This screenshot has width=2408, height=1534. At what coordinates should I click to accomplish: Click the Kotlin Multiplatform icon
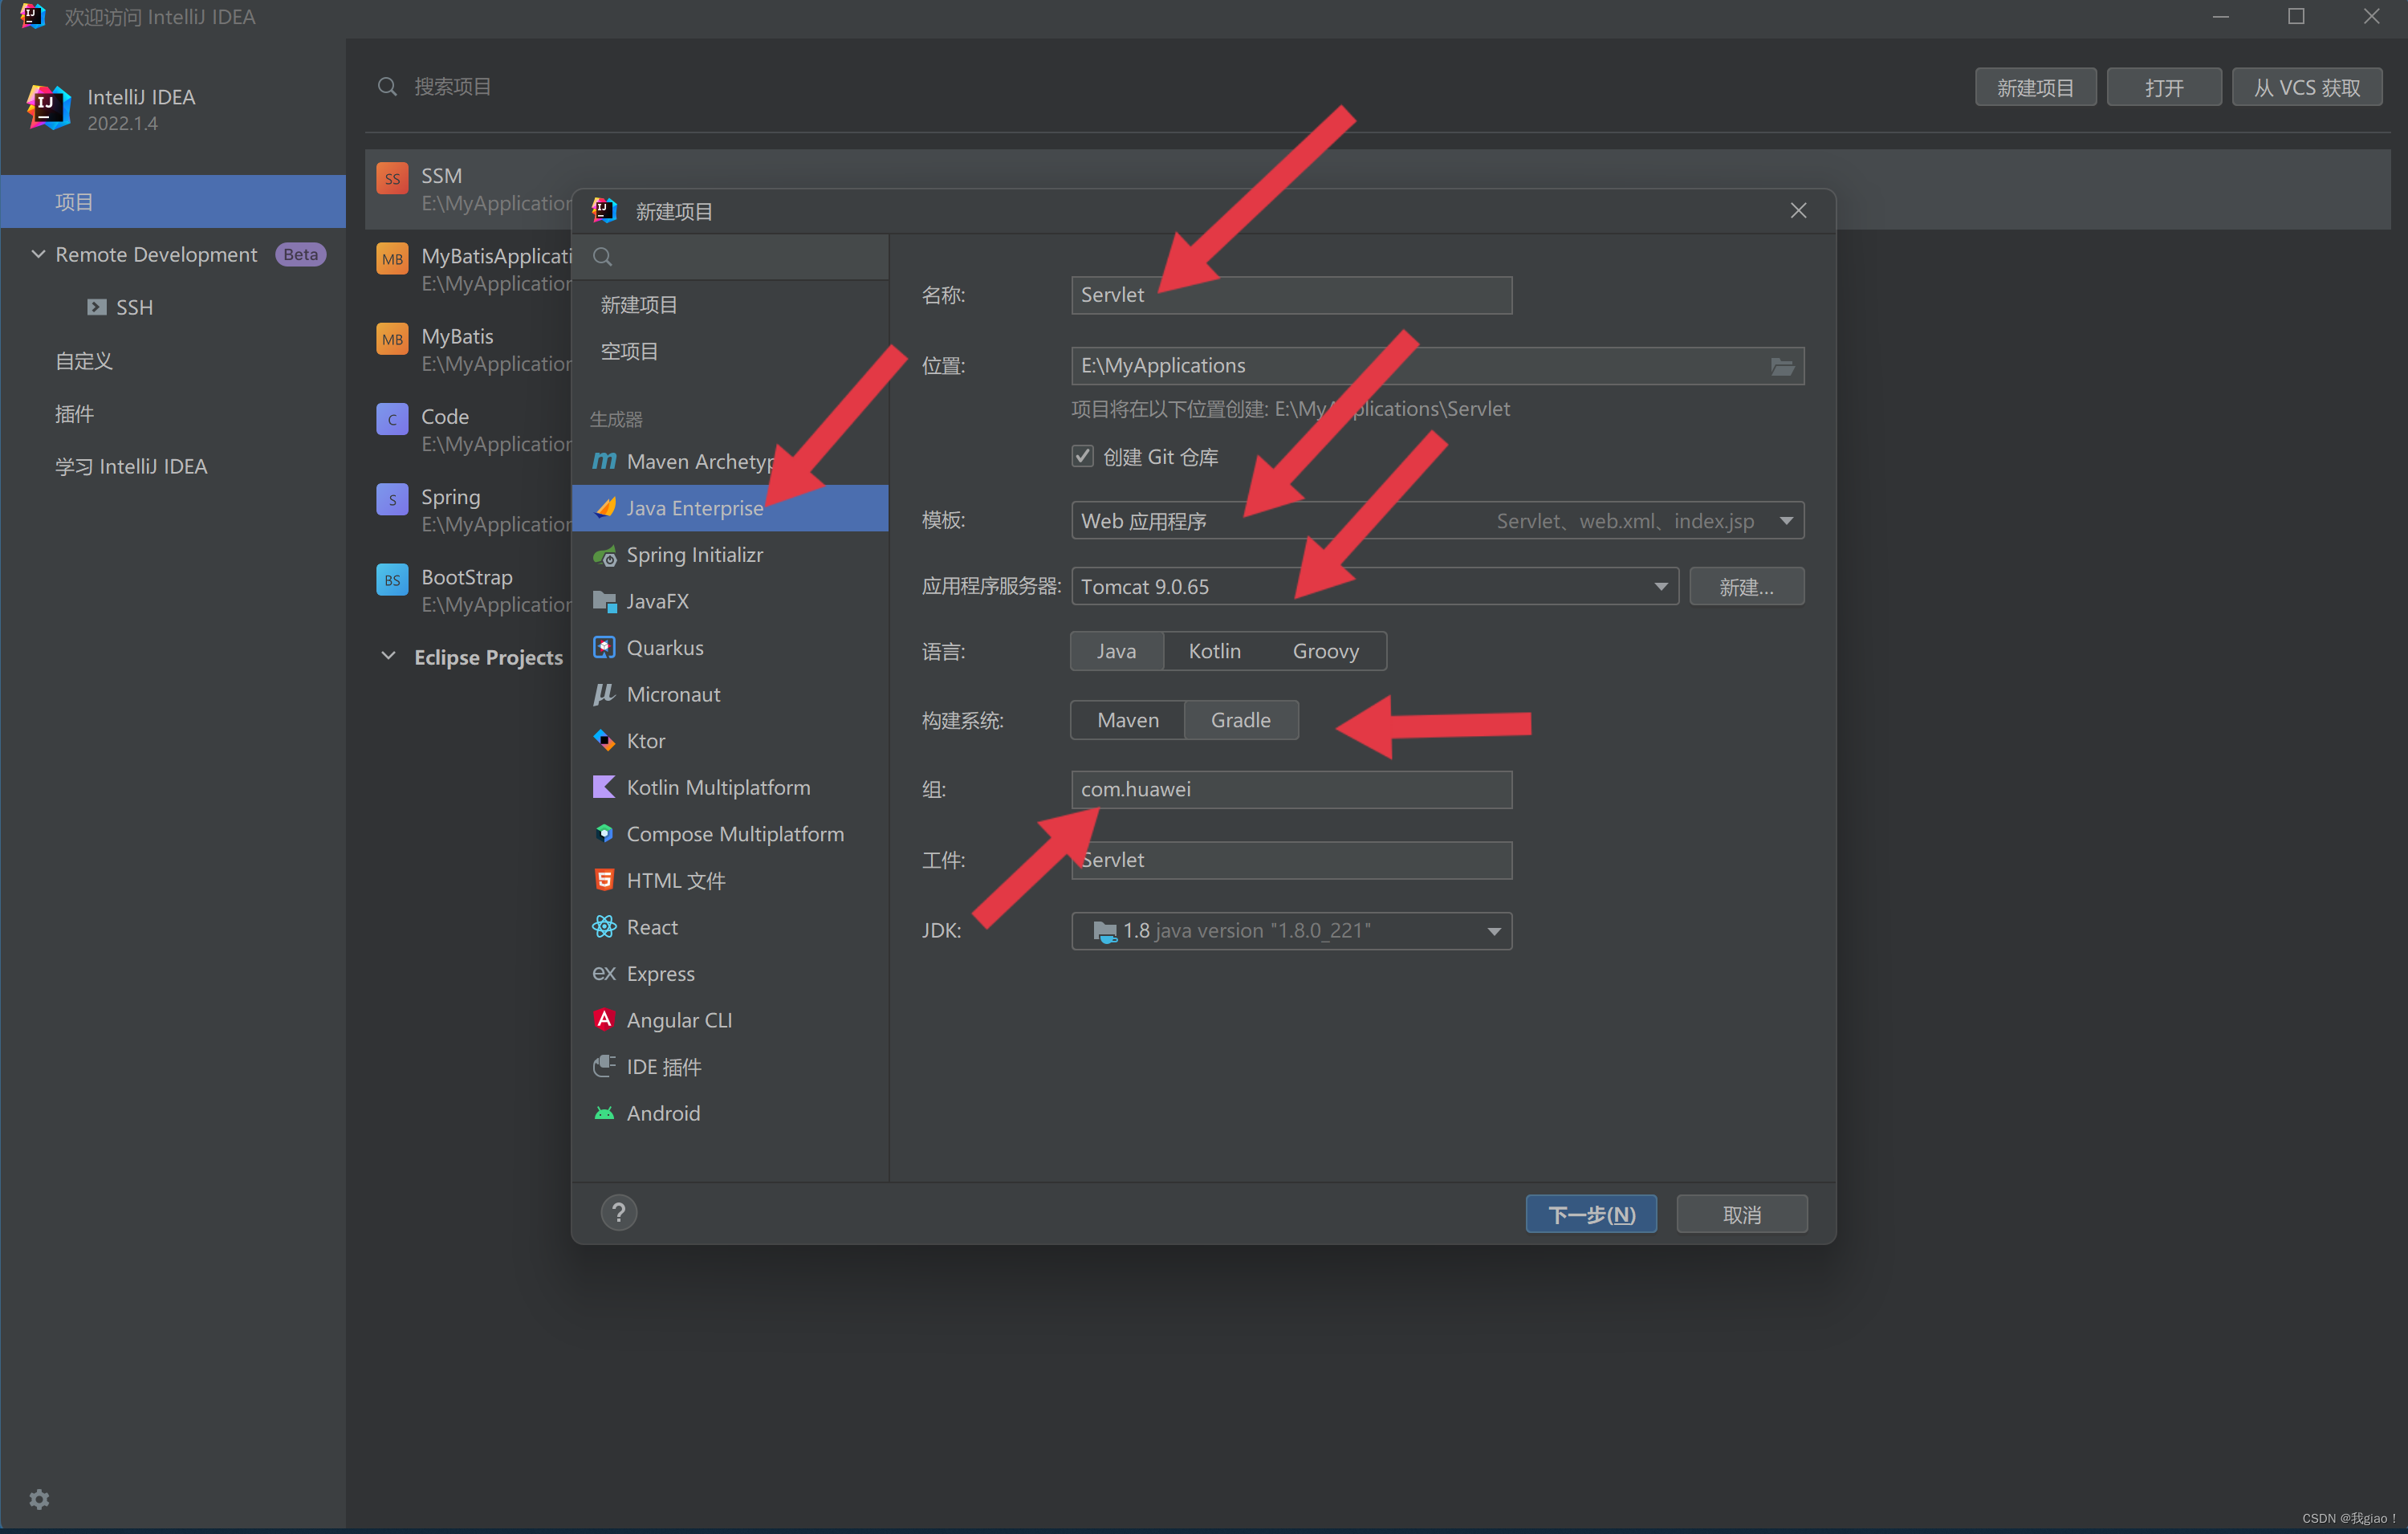point(604,787)
